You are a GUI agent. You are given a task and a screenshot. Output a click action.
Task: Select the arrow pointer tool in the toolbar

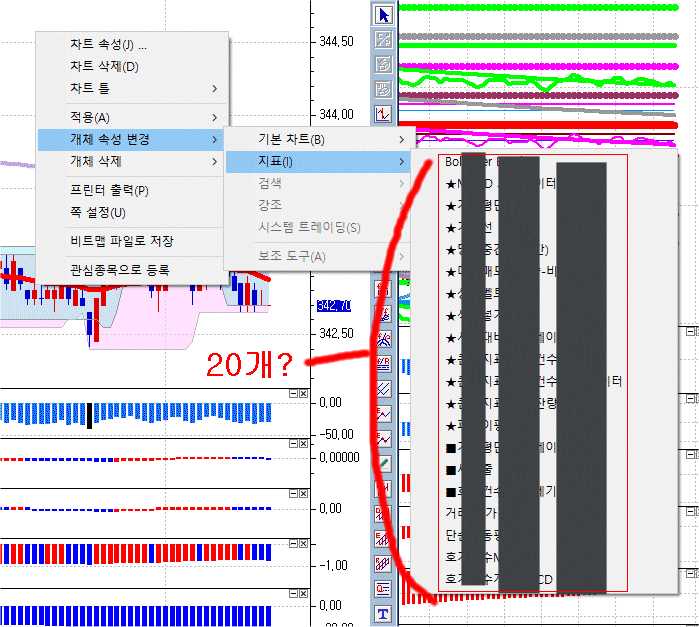(x=383, y=14)
